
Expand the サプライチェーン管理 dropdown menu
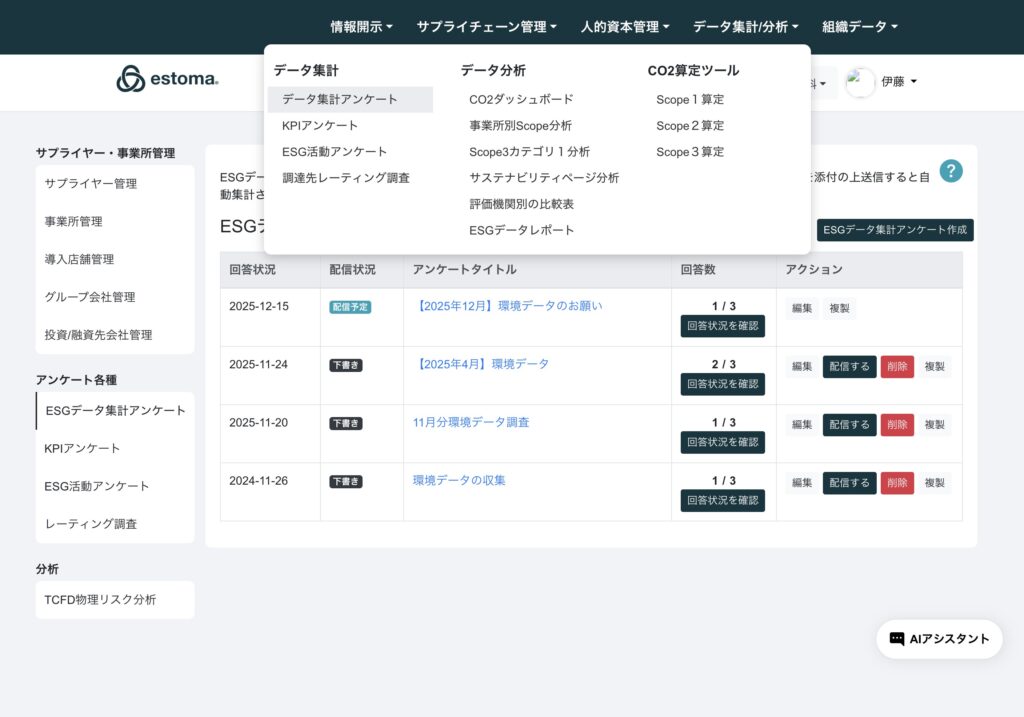[486, 27]
